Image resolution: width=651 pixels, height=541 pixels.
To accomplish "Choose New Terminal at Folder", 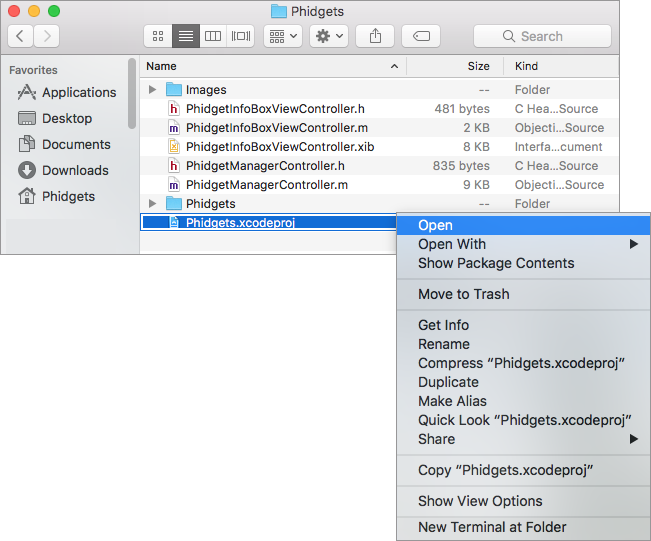I will (x=524, y=527).
